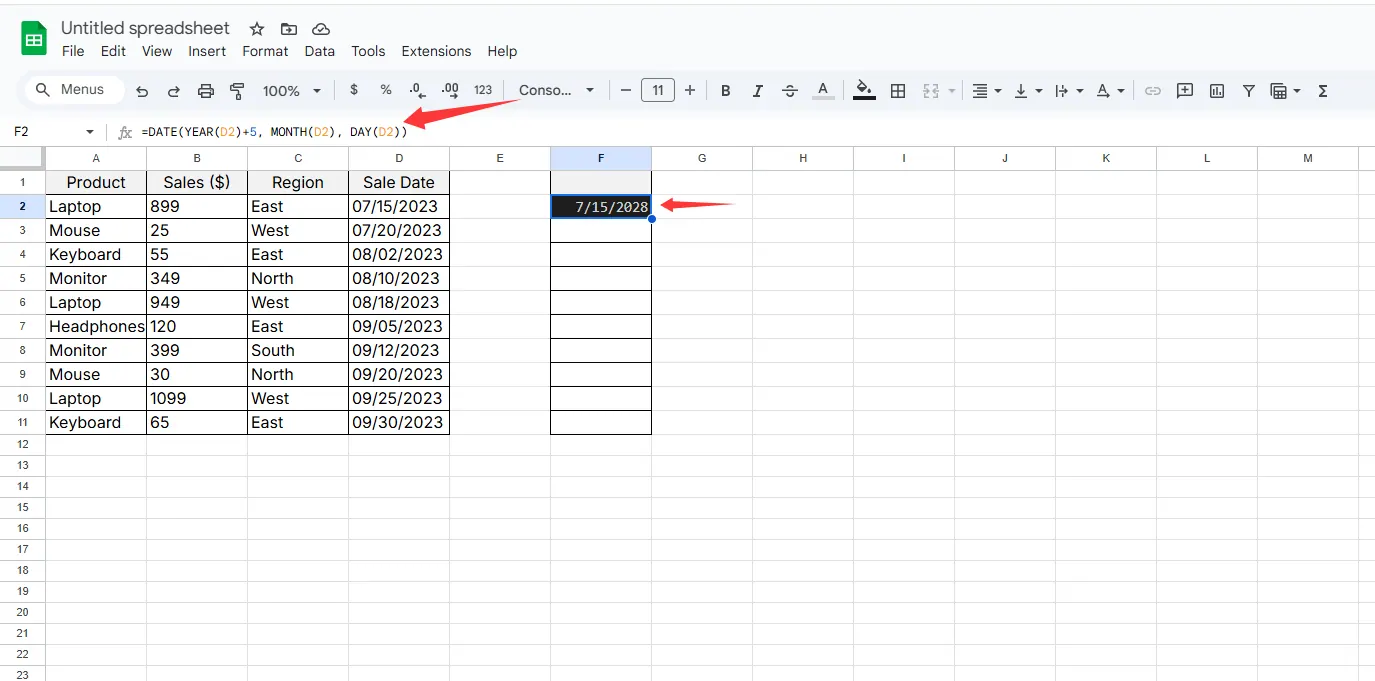The image size is (1375, 681).
Task: Star the Untitled spreadsheet
Action: pos(257,29)
